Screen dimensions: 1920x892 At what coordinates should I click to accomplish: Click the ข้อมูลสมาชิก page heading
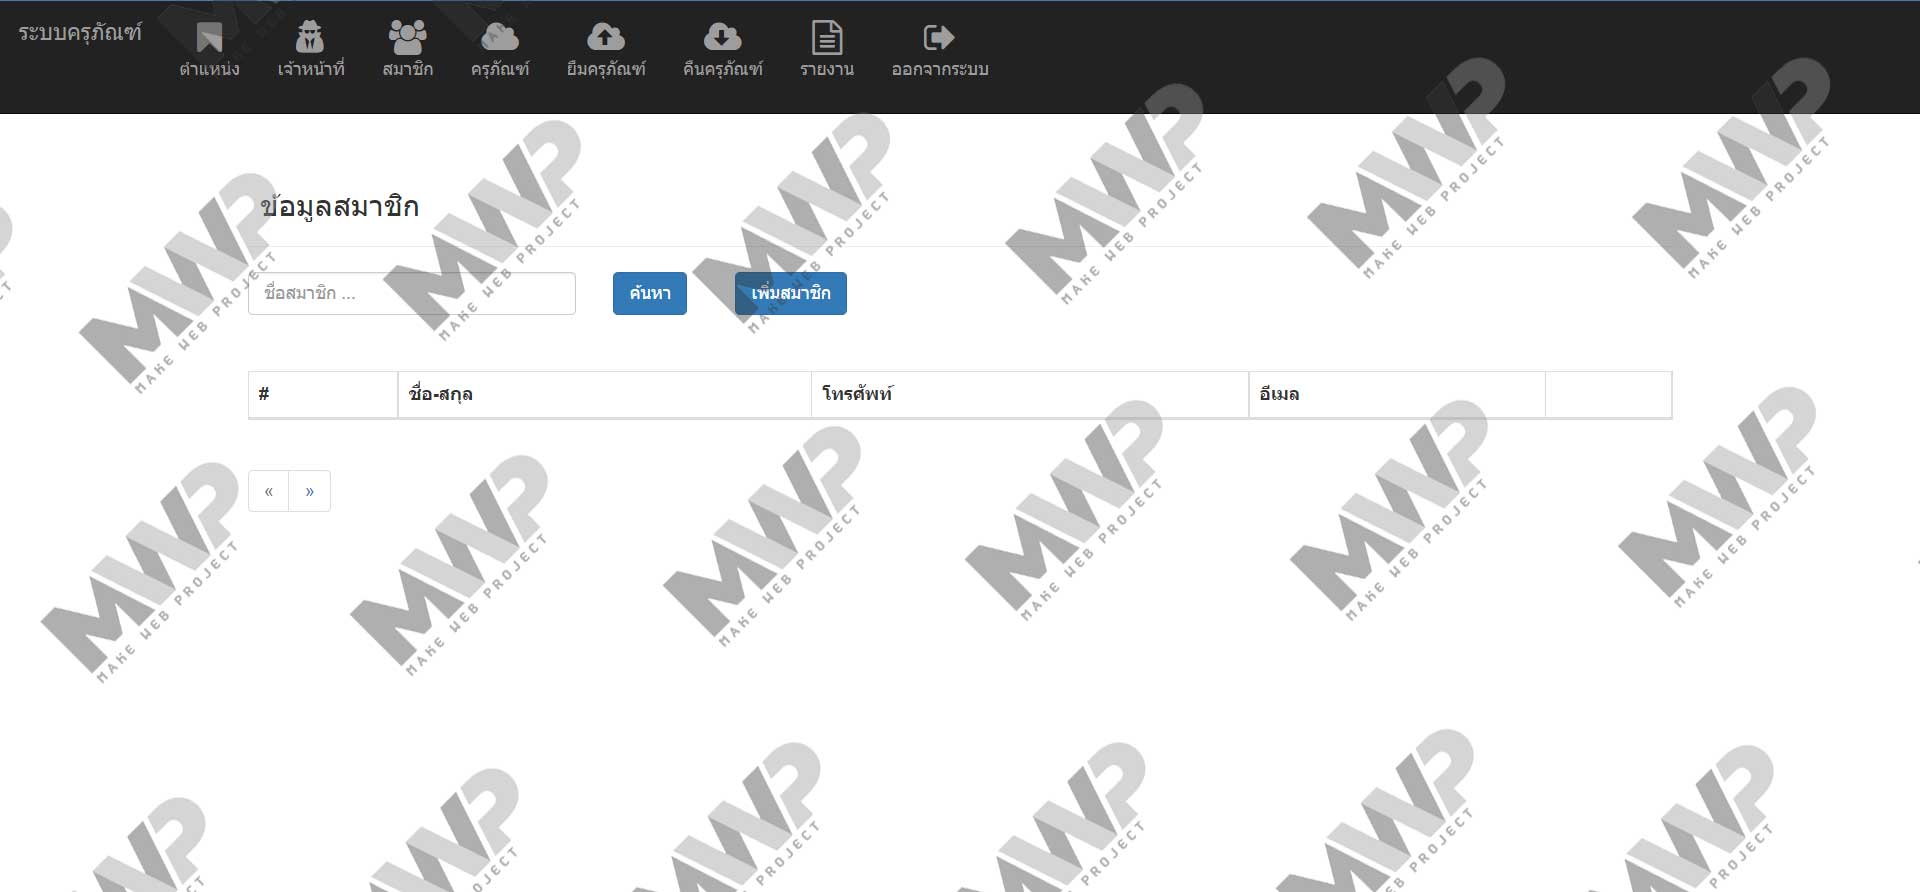click(x=340, y=207)
